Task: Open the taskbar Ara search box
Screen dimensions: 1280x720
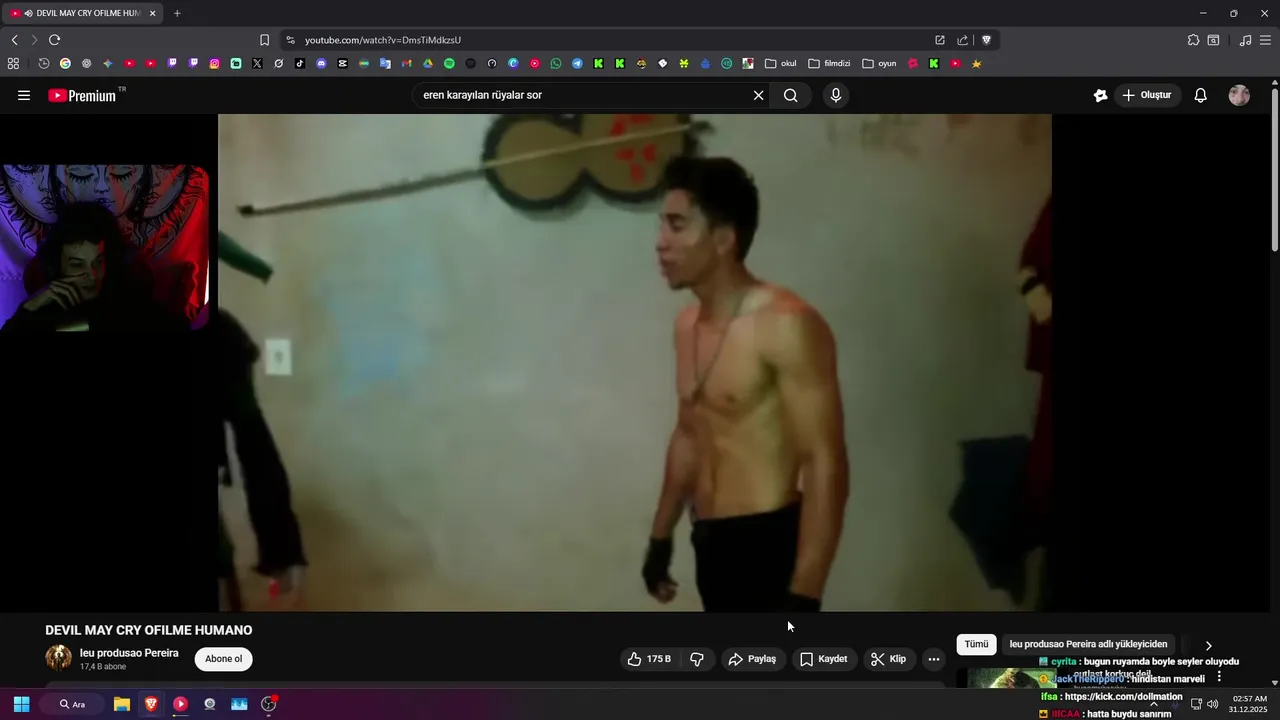Action: [72, 704]
